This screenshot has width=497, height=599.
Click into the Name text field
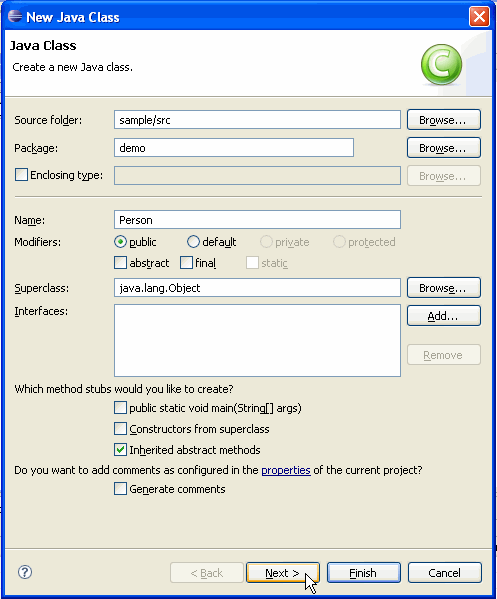[x=257, y=220]
